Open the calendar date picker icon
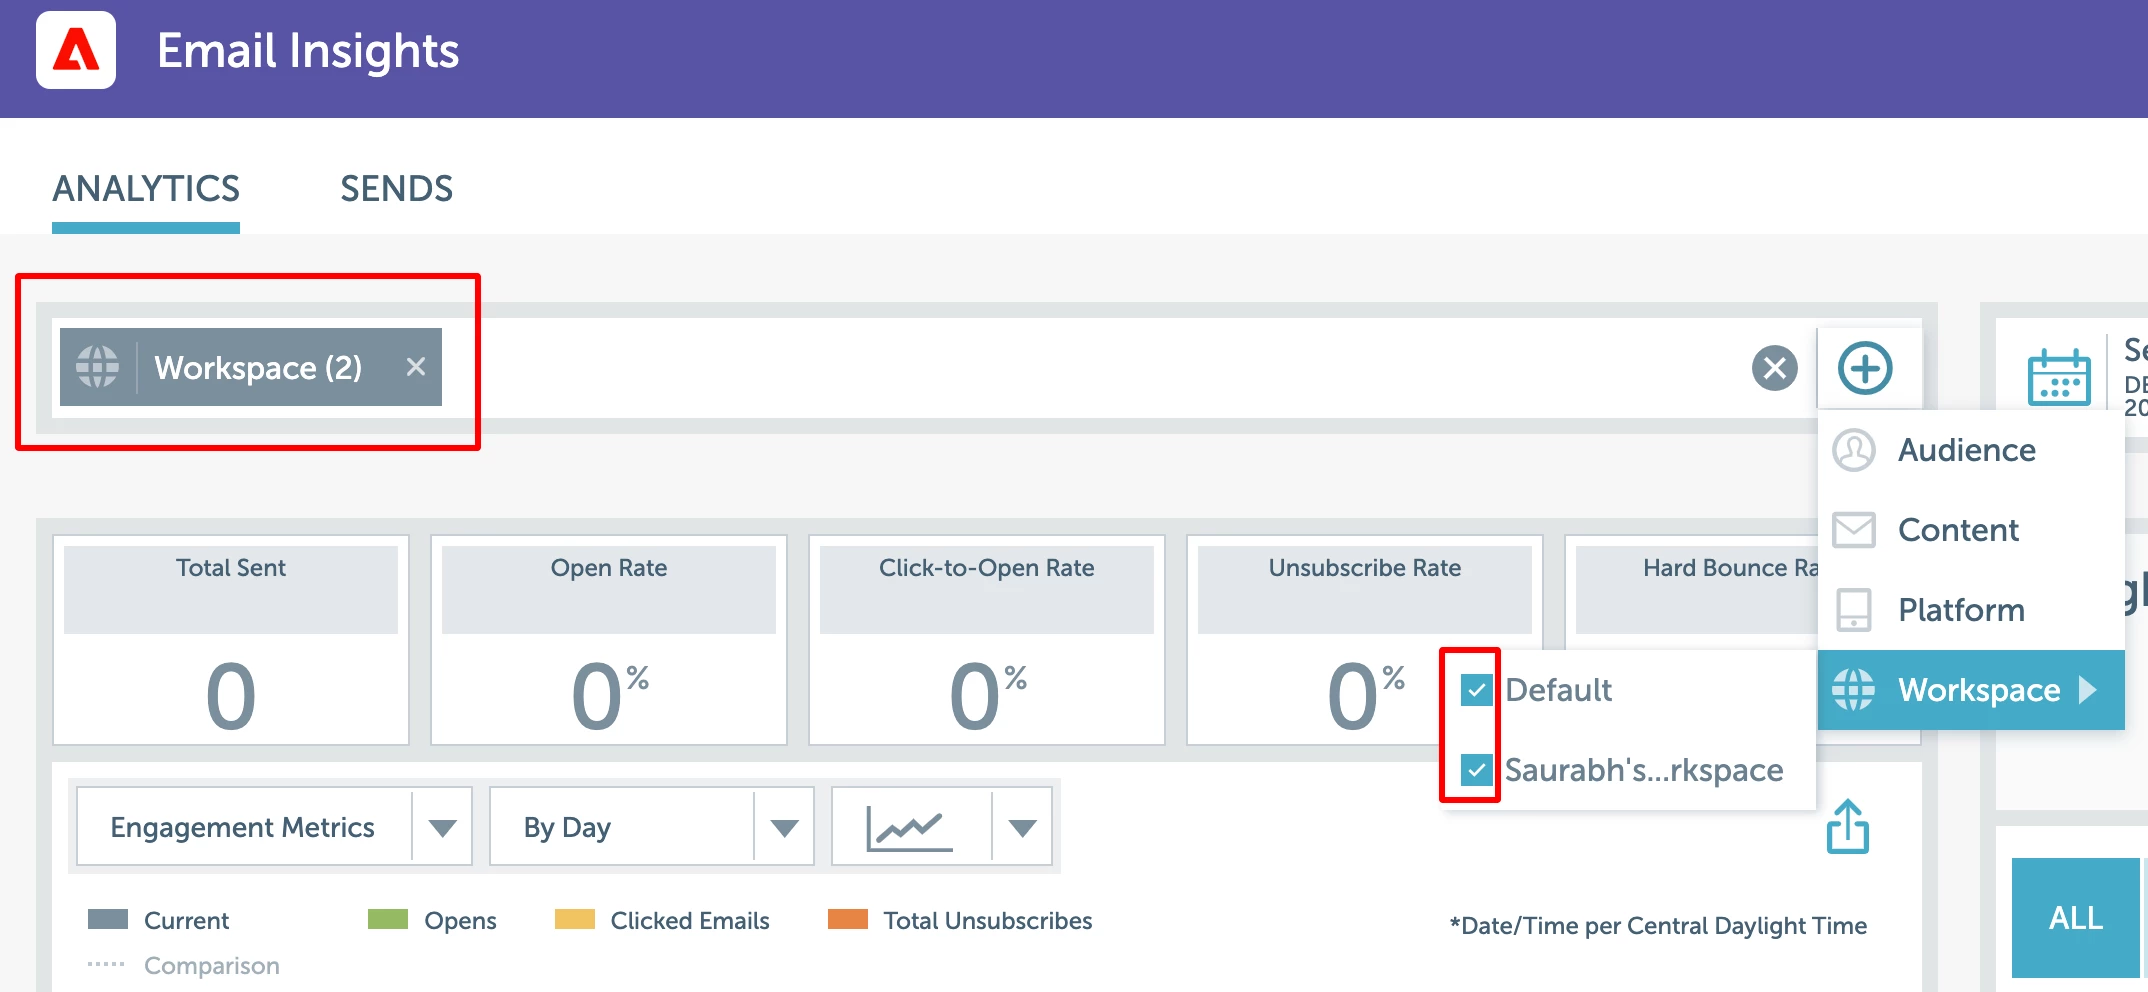Image resolution: width=2148 pixels, height=992 pixels. pos(2058,377)
